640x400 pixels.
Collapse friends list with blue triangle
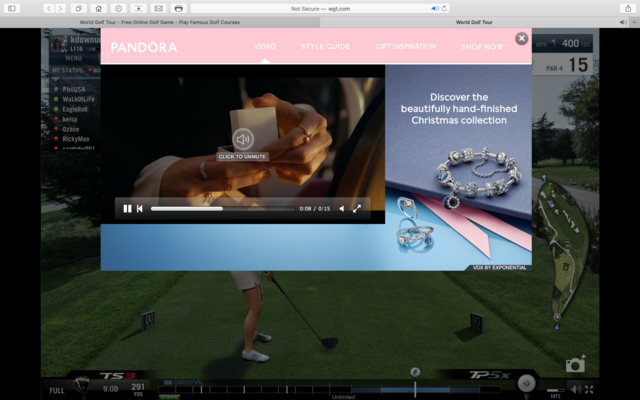coord(56,79)
